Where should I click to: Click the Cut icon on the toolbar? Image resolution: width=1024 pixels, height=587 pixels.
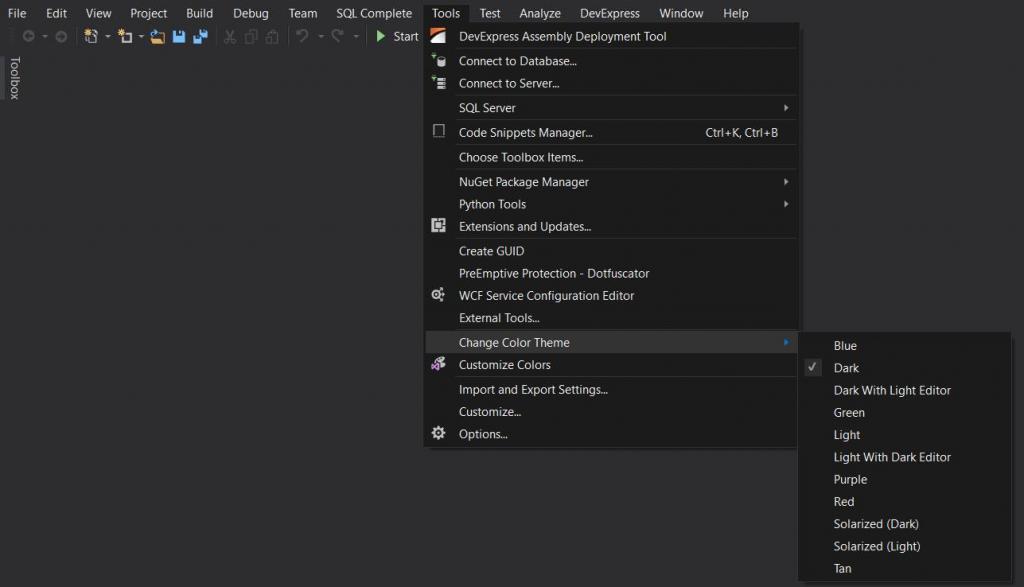[x=229, y=36]
